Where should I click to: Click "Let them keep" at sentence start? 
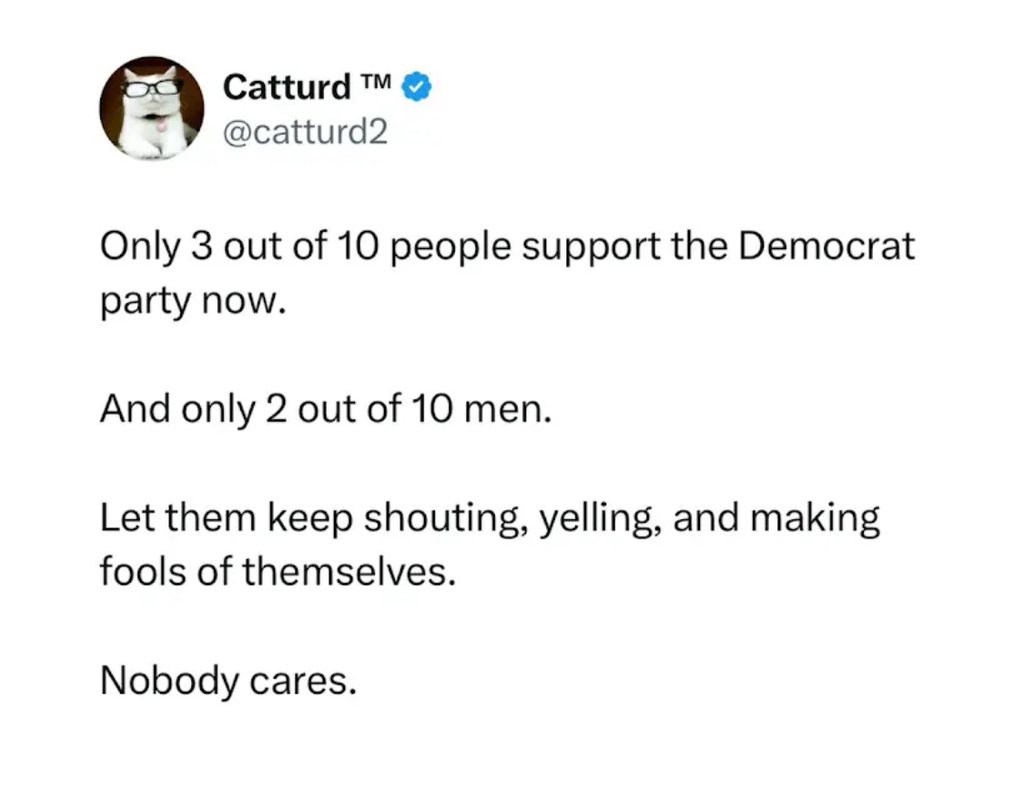click(225, 520)
